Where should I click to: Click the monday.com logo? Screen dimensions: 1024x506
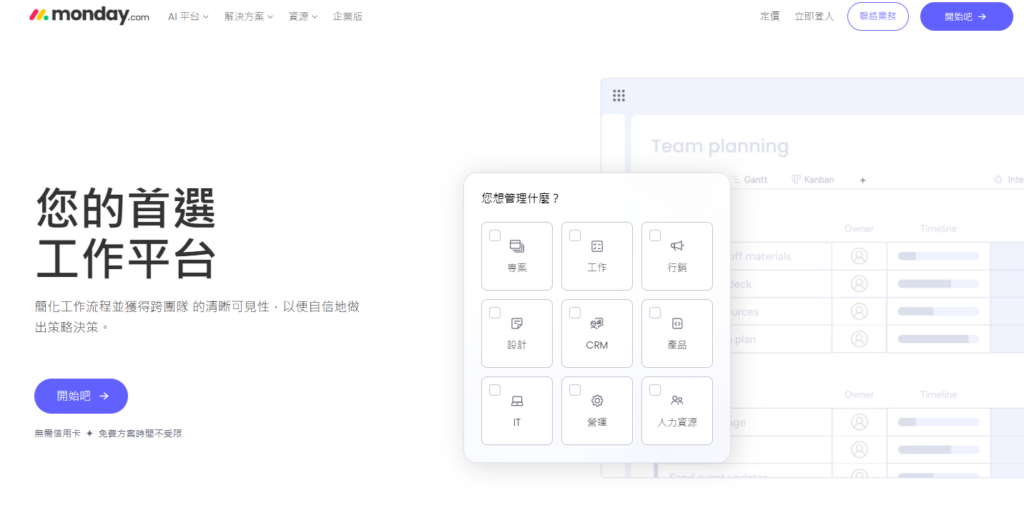tap(89, 16)
